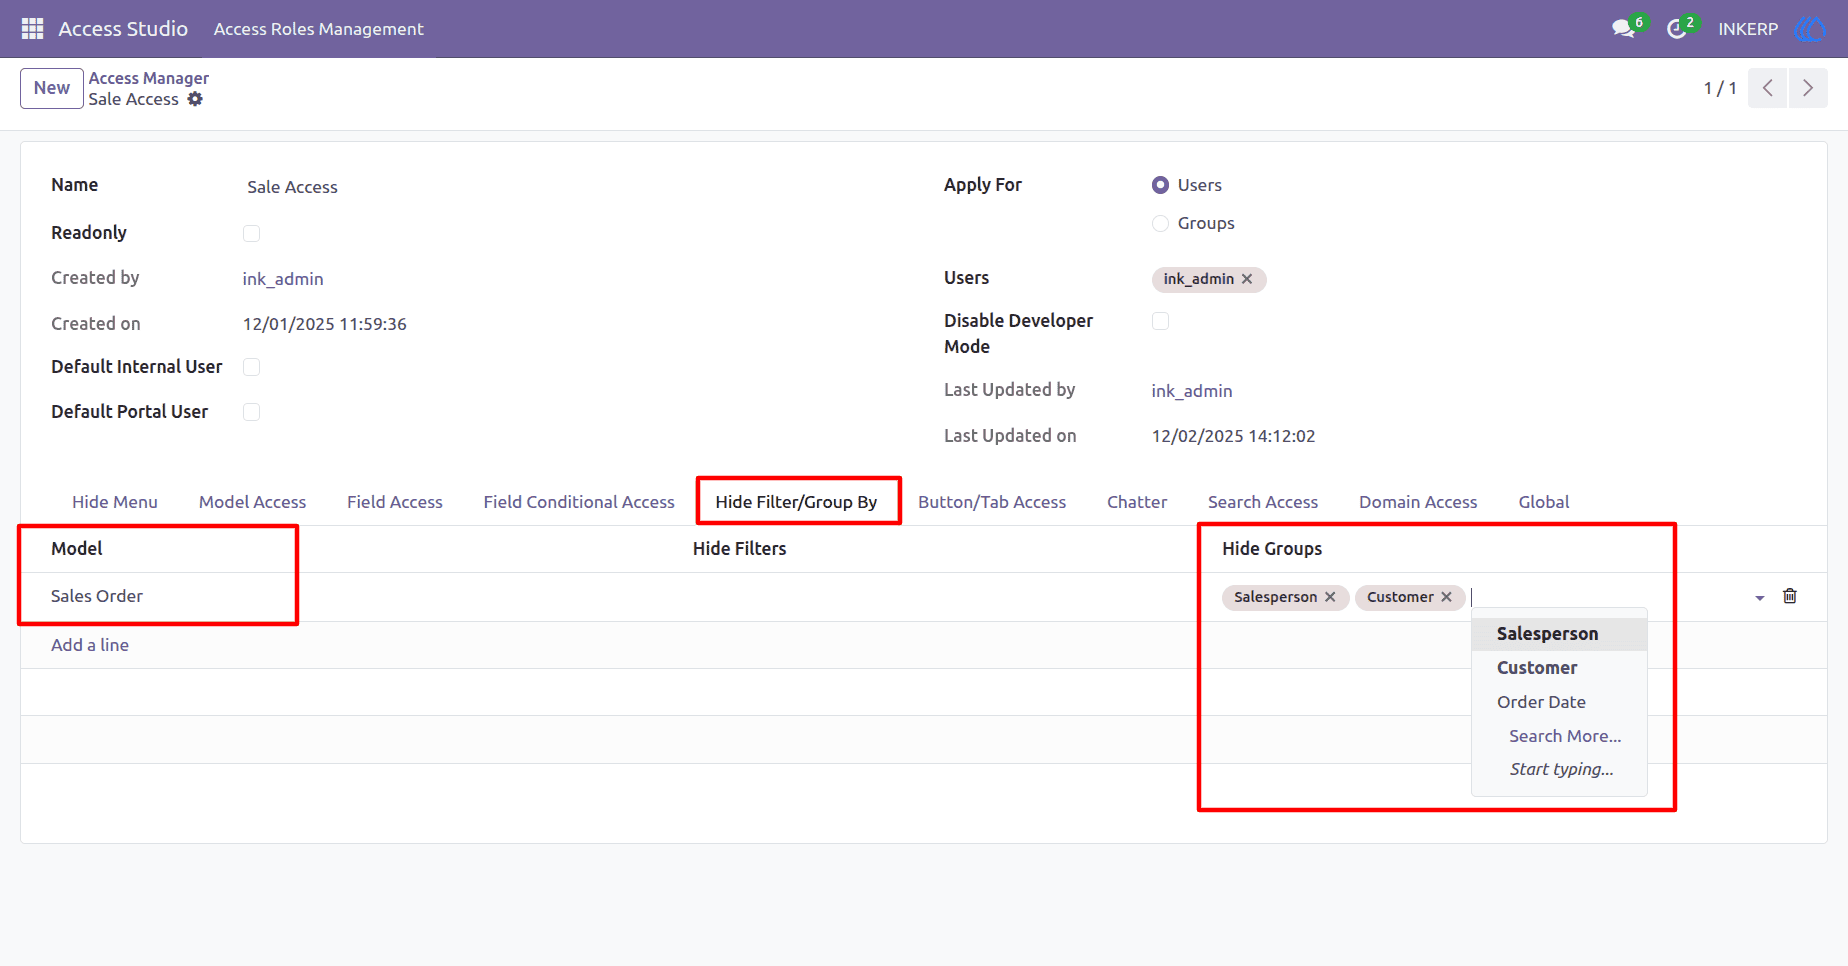1848x966 pixels.
Task: Choose Order Date from dropdown list
Action: 1559,702
